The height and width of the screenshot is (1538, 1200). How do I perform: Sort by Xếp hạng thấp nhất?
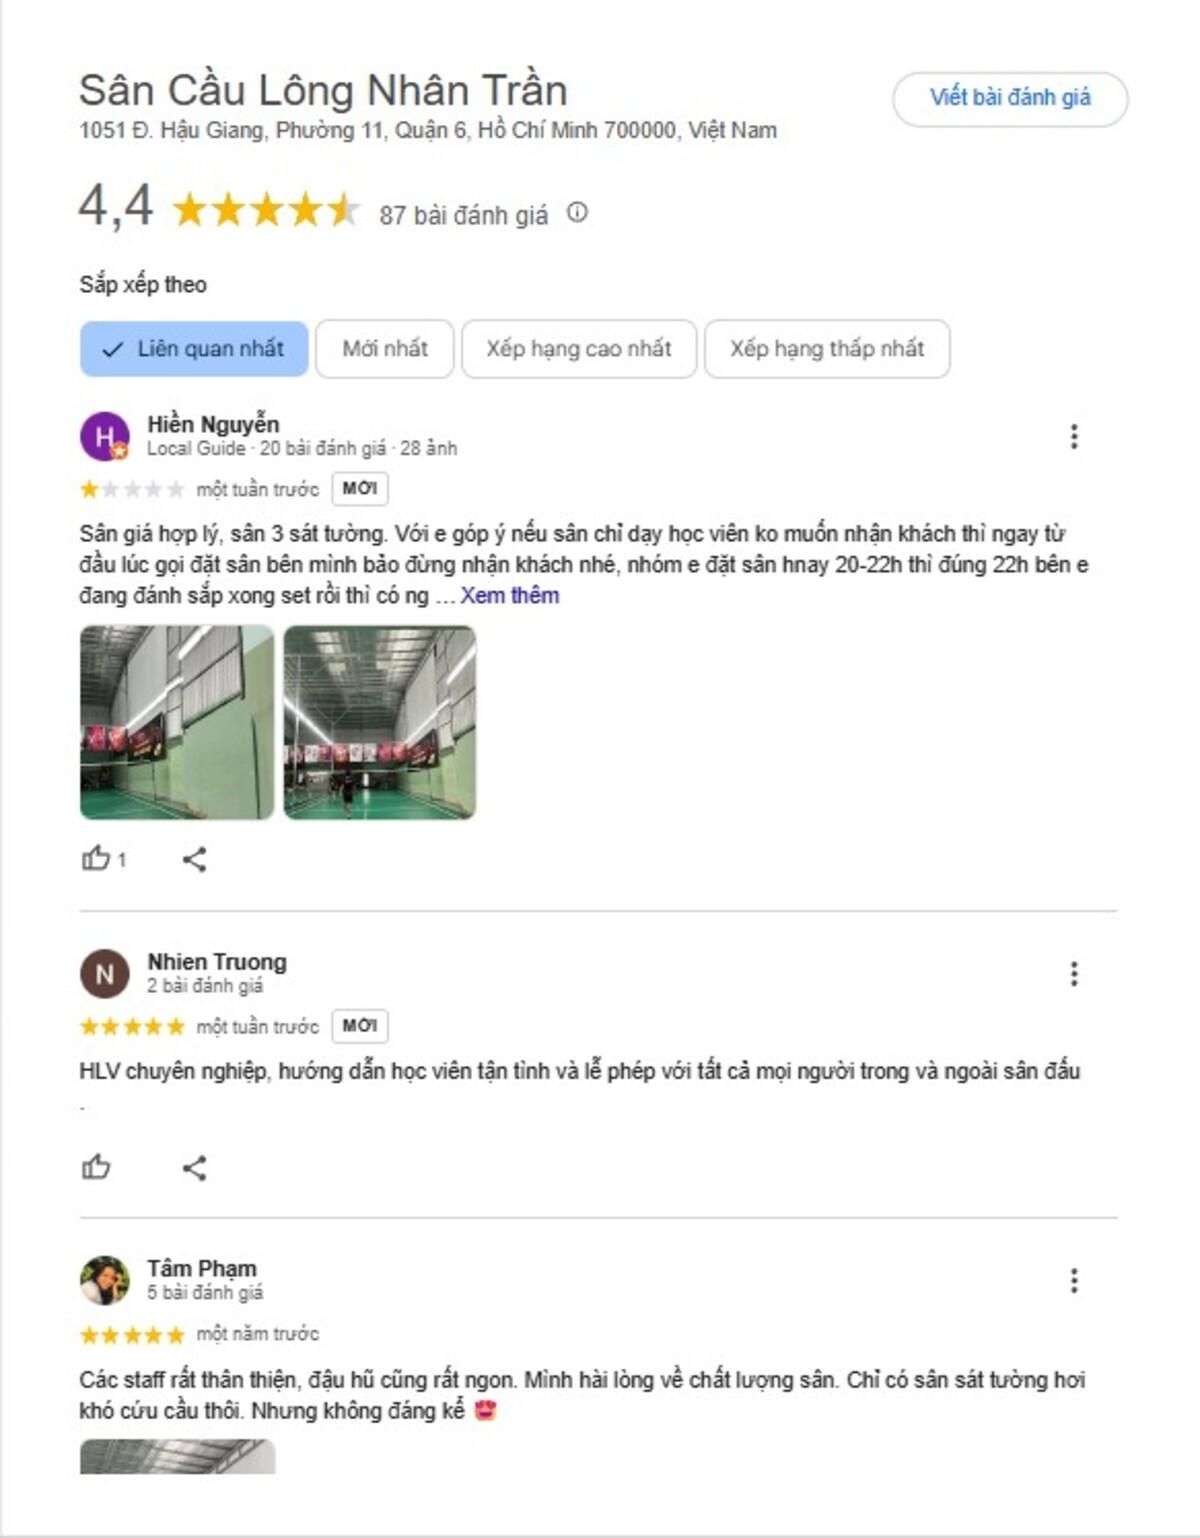[x=827, y=349]
